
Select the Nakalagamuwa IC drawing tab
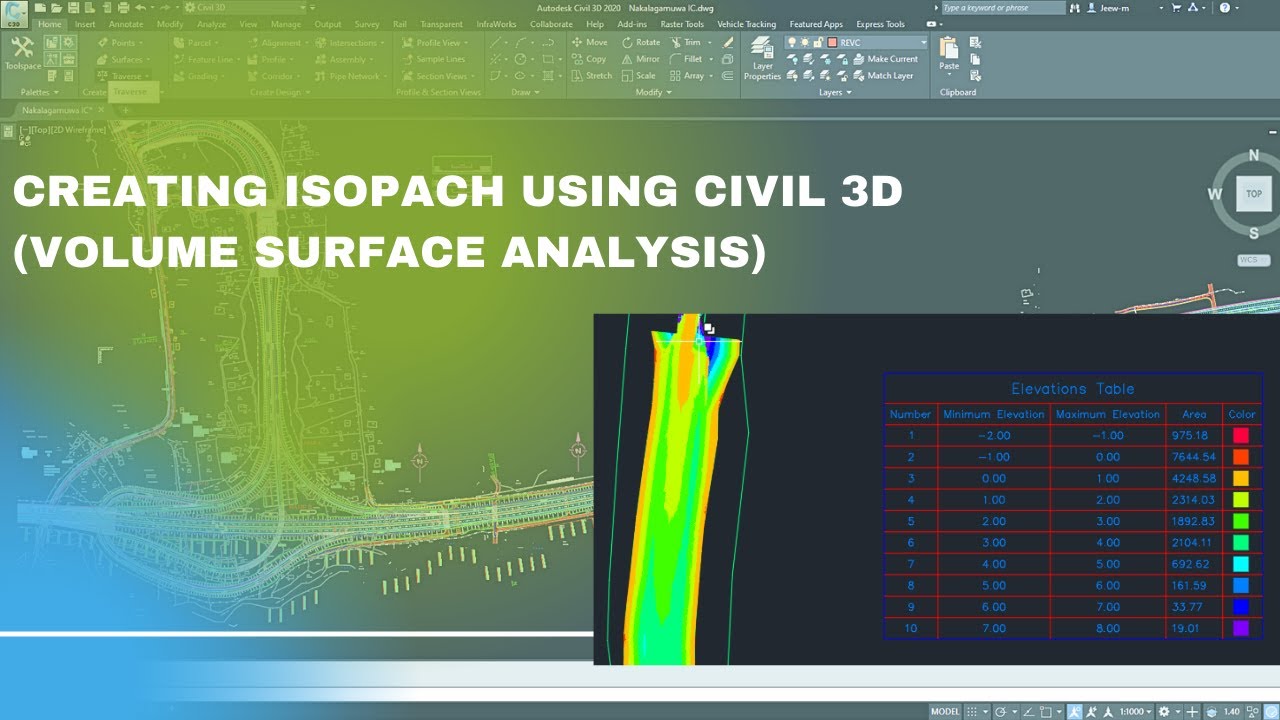coord(58,109)
